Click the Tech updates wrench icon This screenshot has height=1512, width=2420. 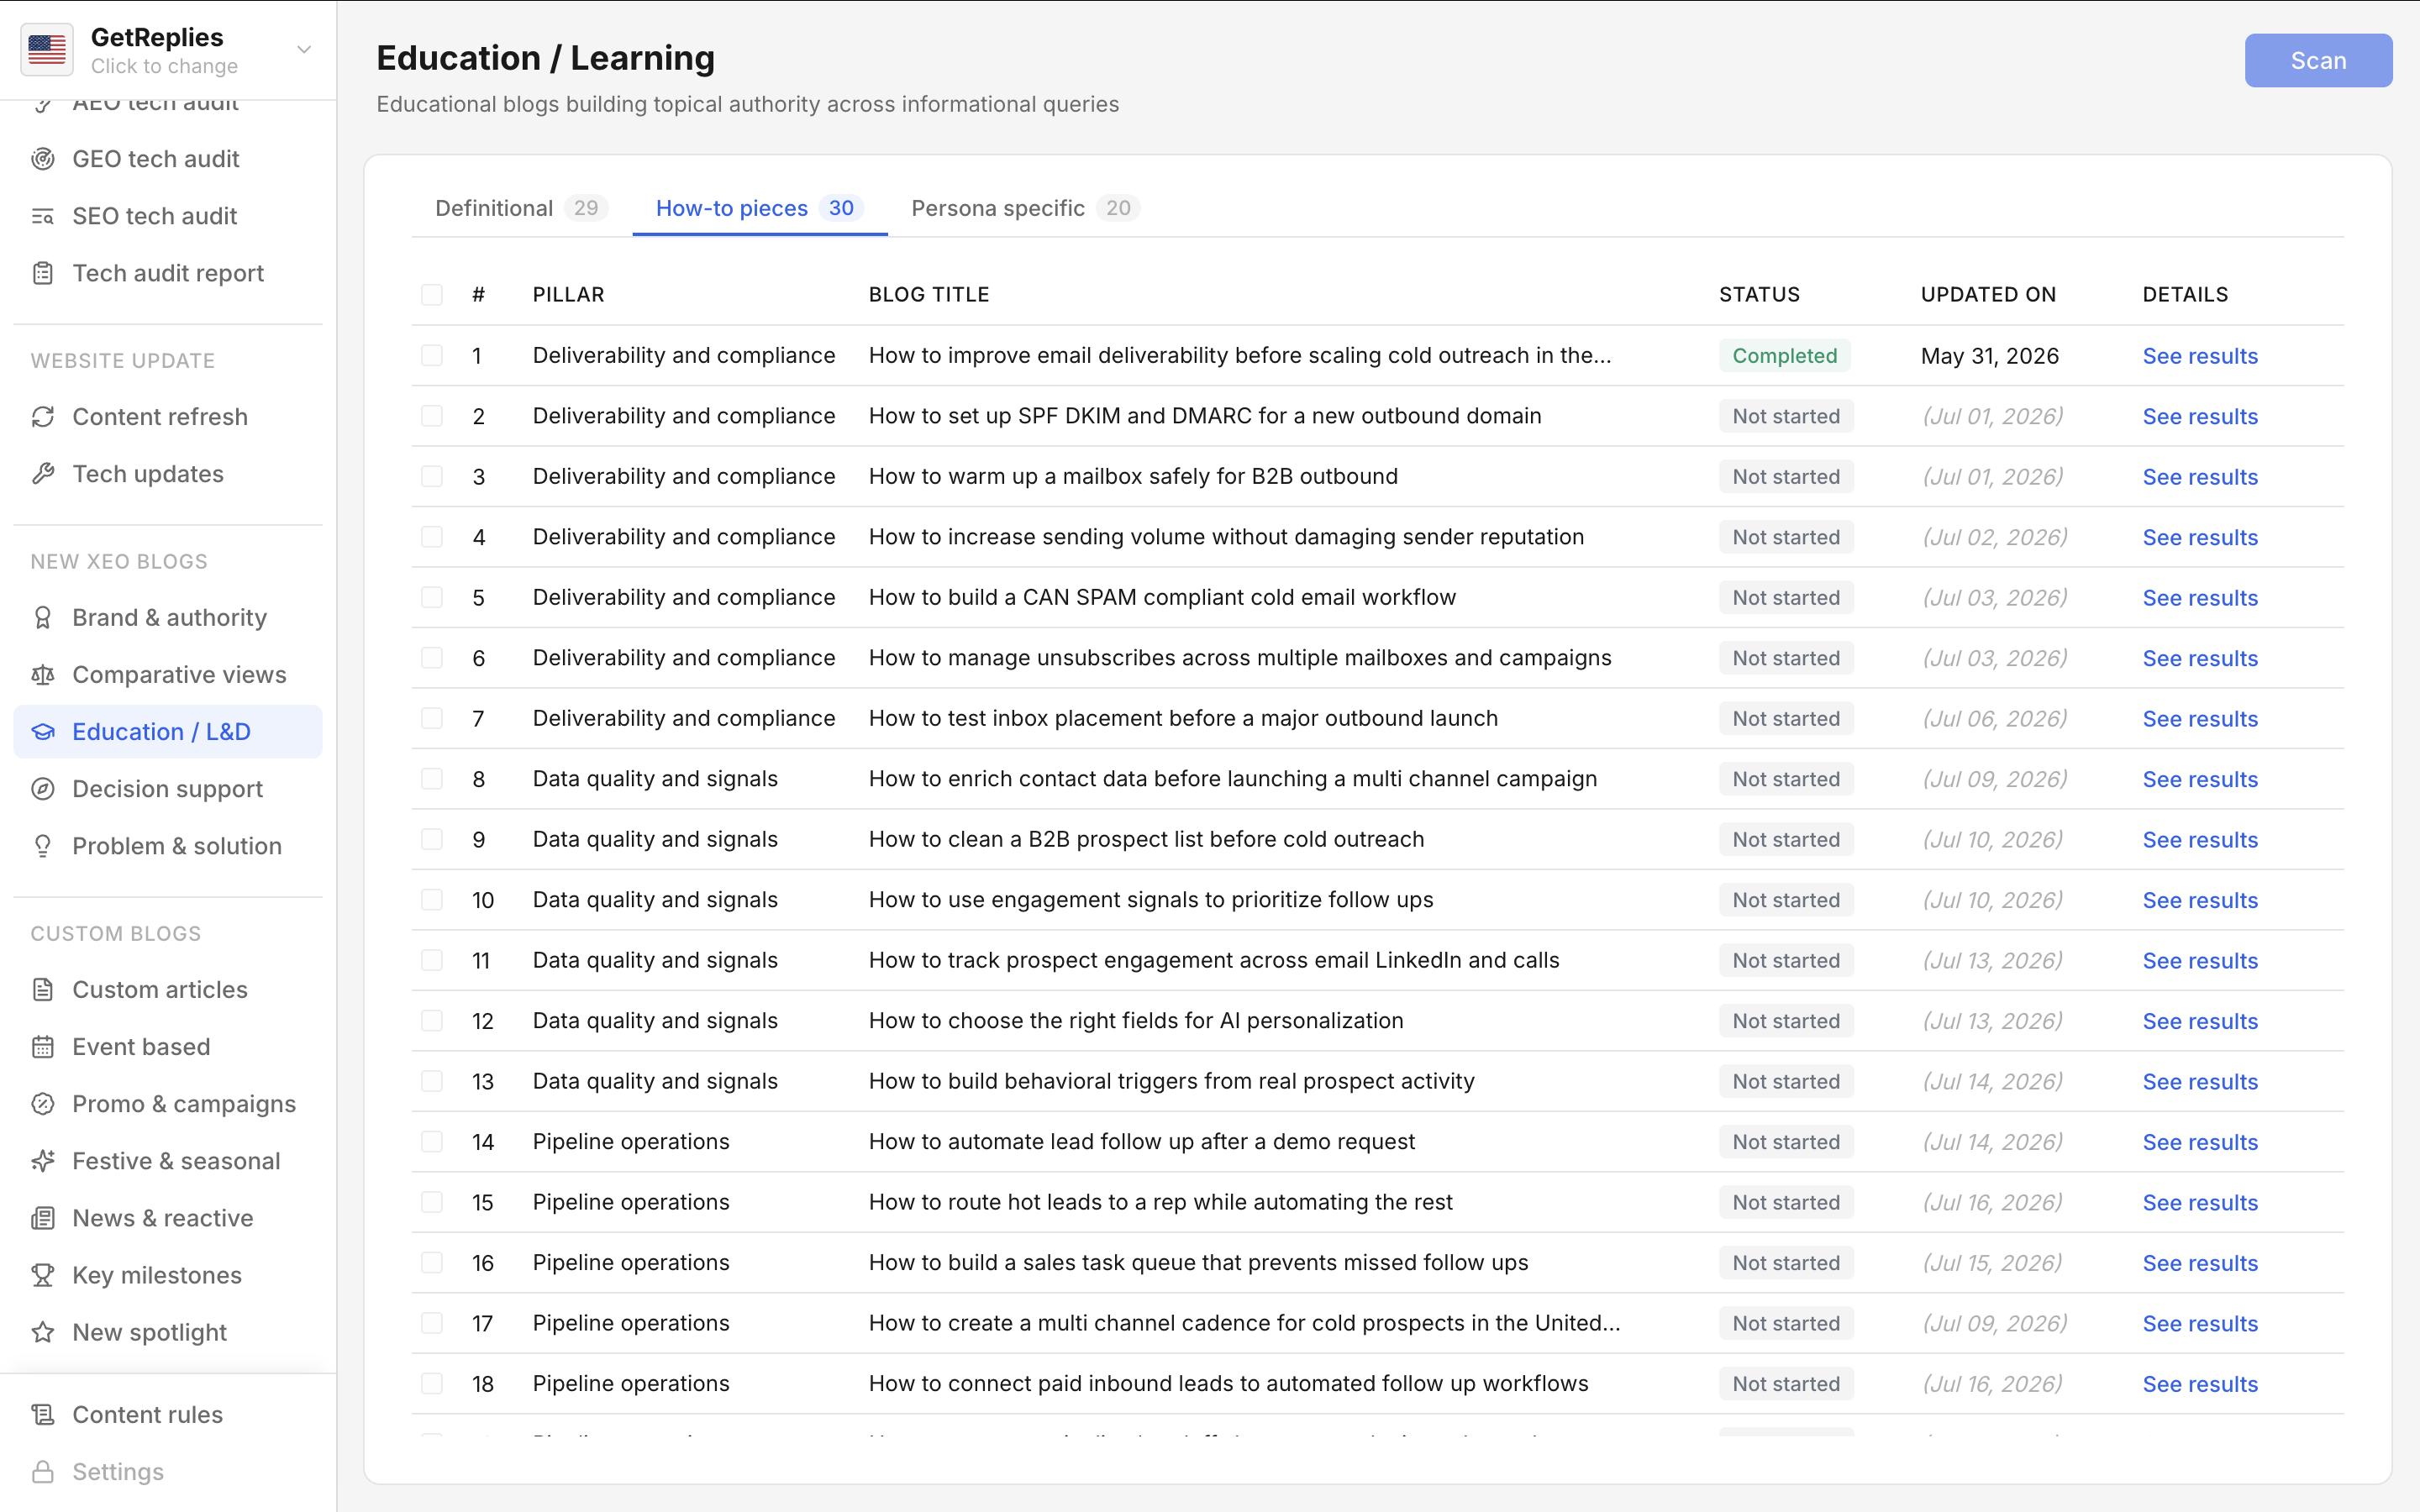(x=43, y=474)
